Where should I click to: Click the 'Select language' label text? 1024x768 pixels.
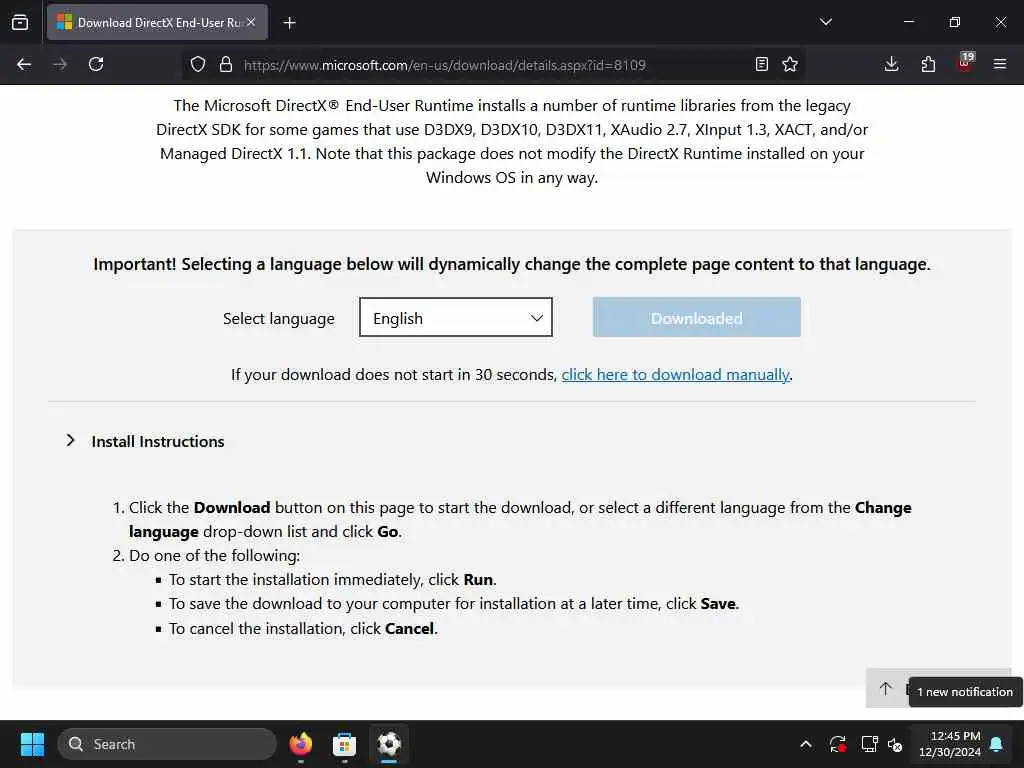click(x=279, y=319)
